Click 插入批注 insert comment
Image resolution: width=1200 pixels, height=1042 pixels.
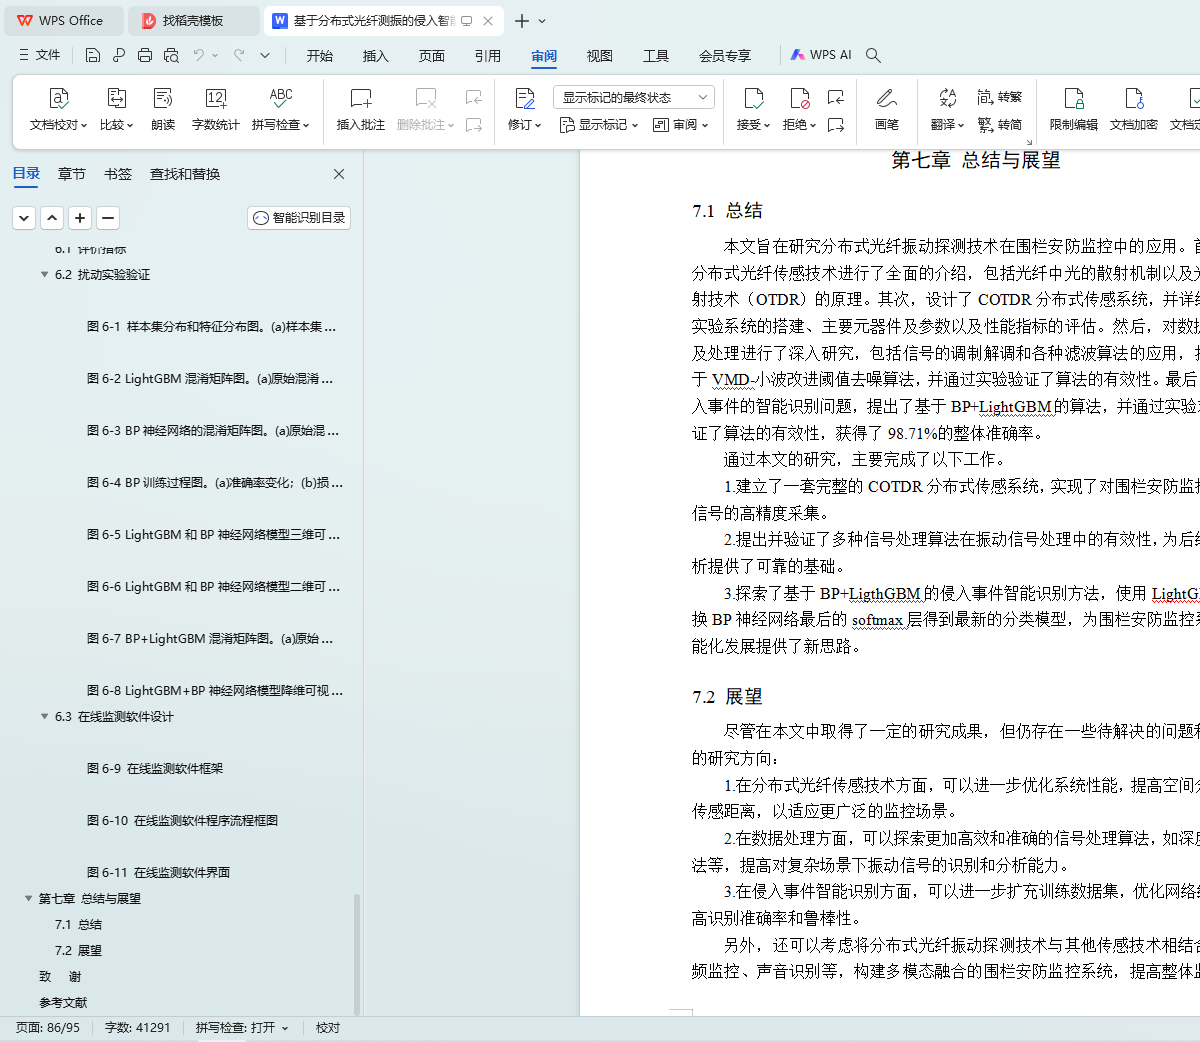pos(361,110)
